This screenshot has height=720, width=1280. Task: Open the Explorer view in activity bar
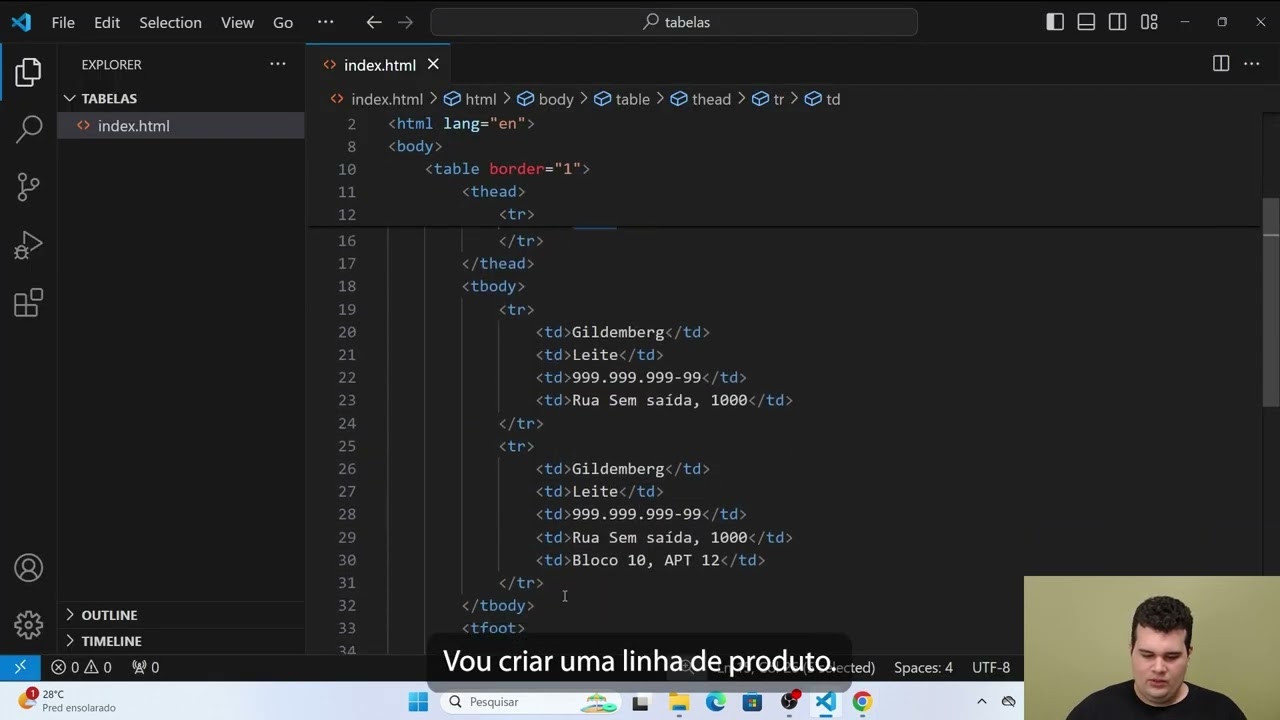[28, 72]
